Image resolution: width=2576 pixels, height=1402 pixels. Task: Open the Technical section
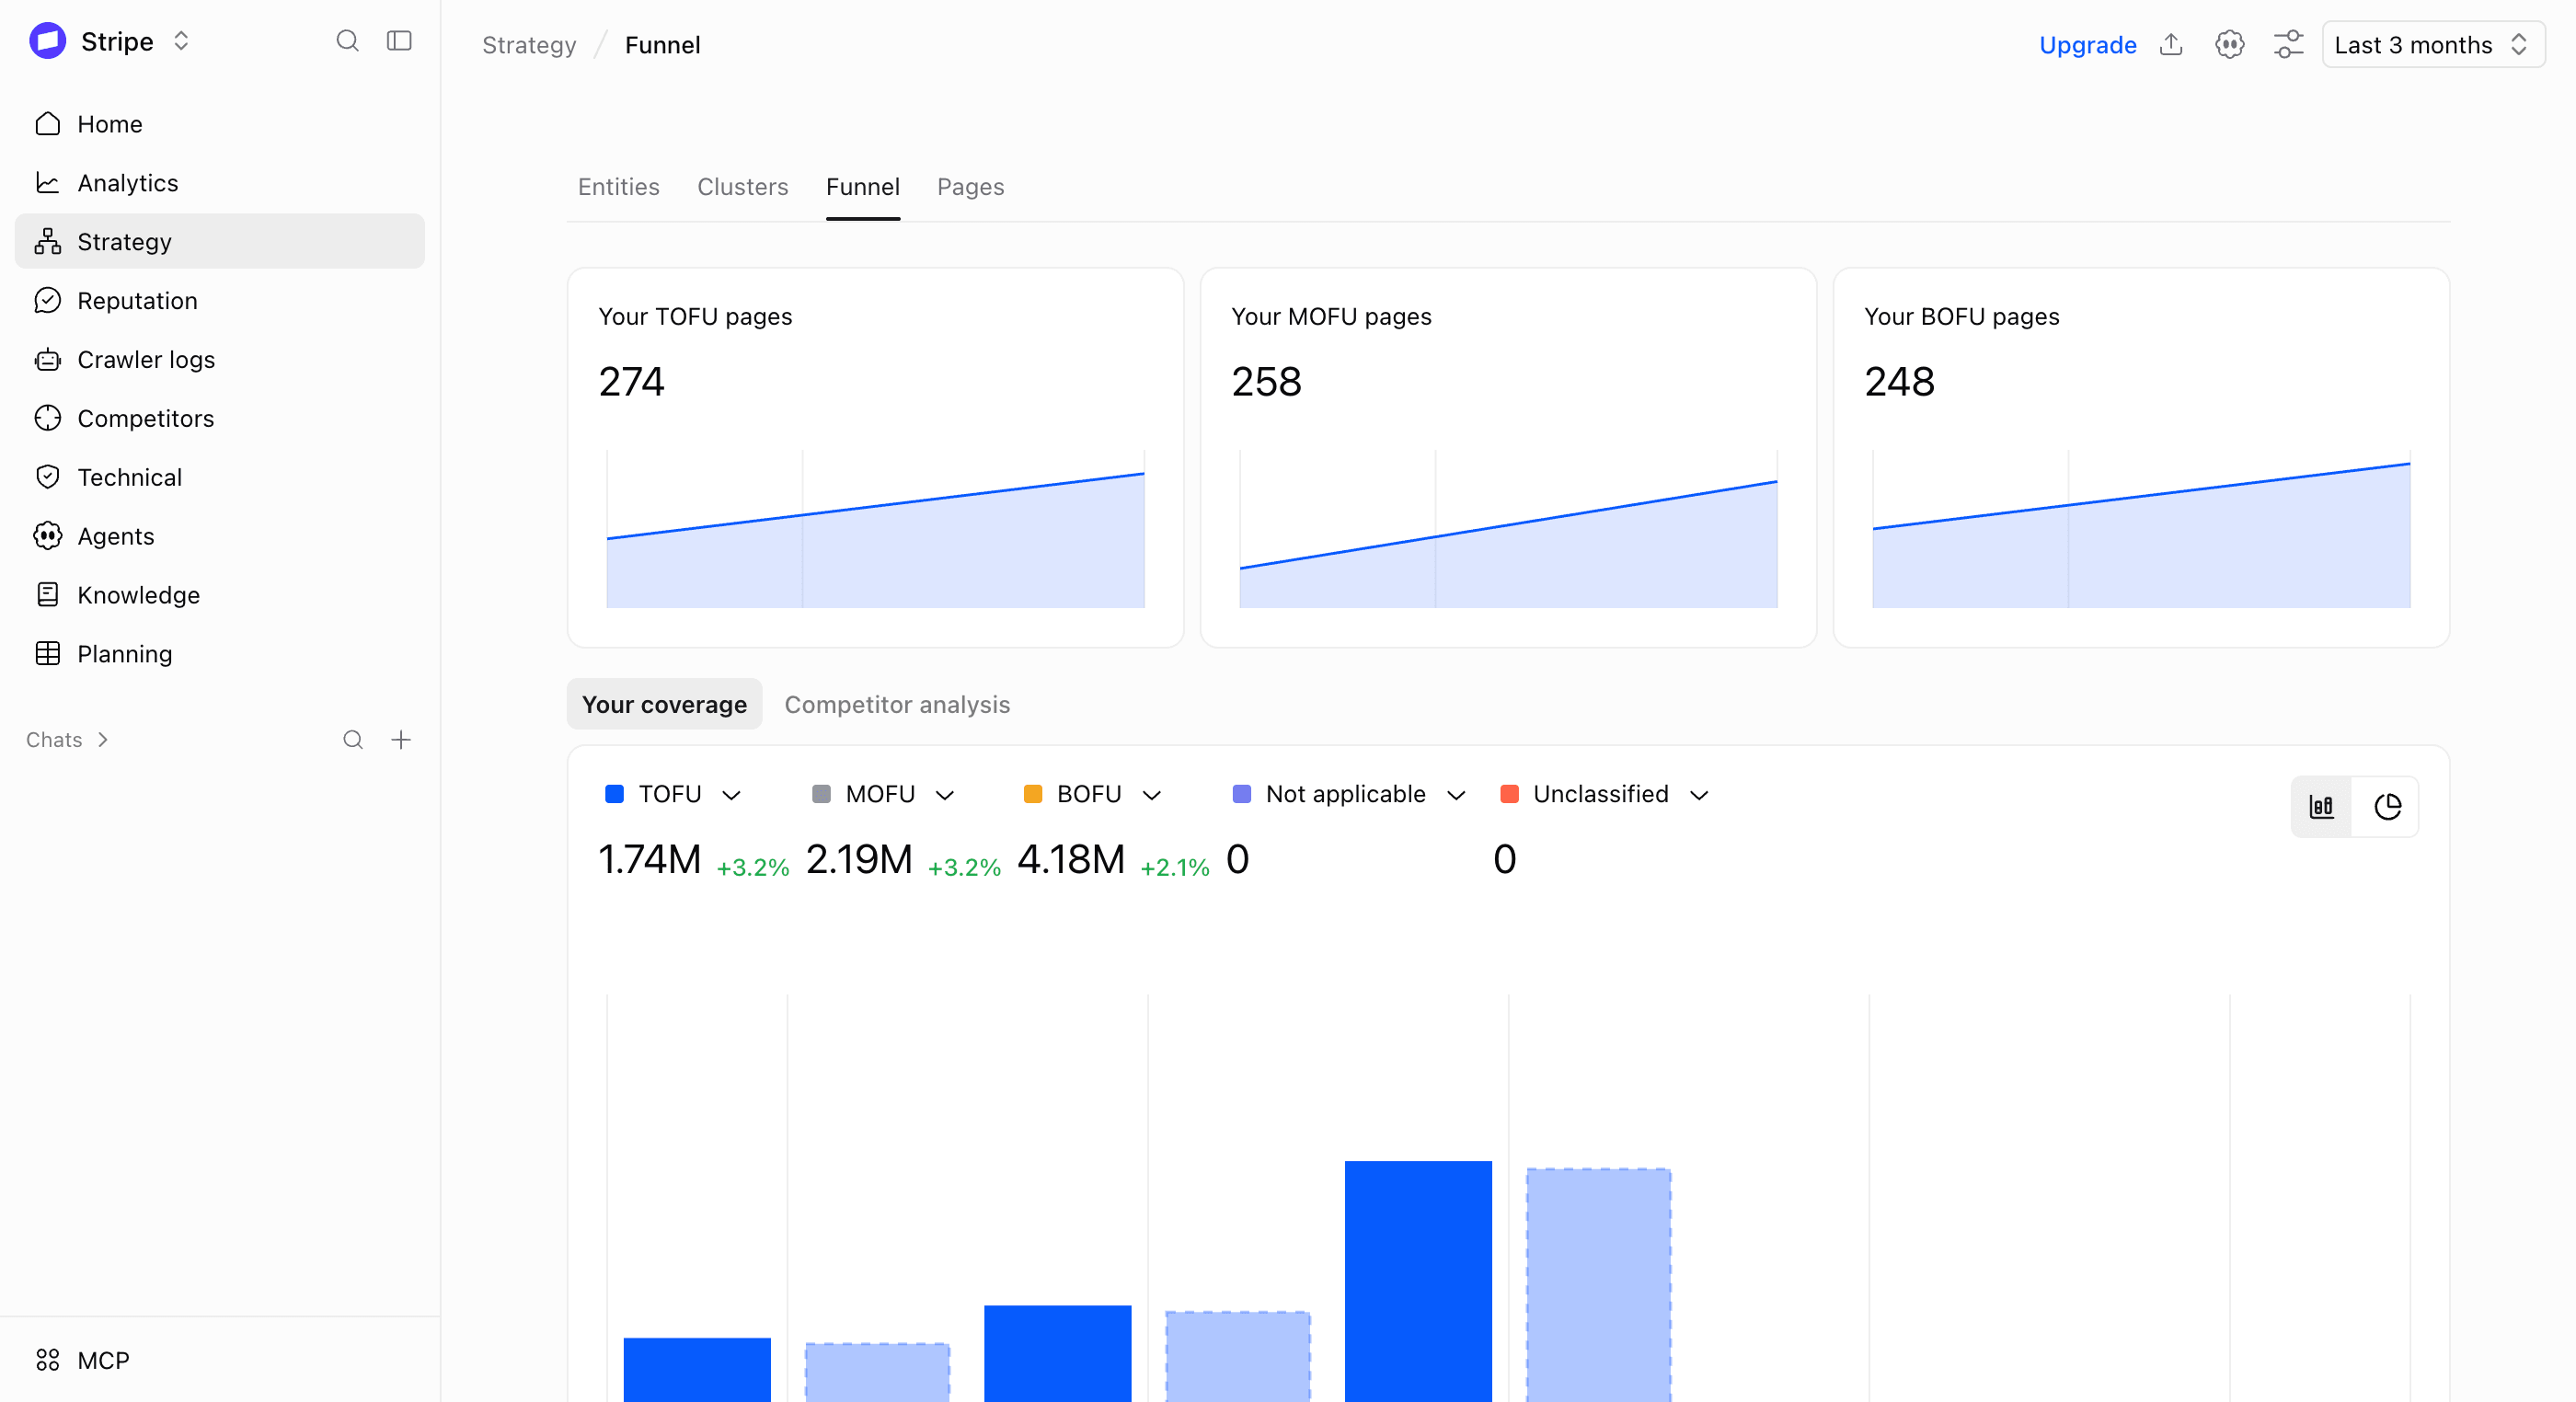click(x=220, y=477)
